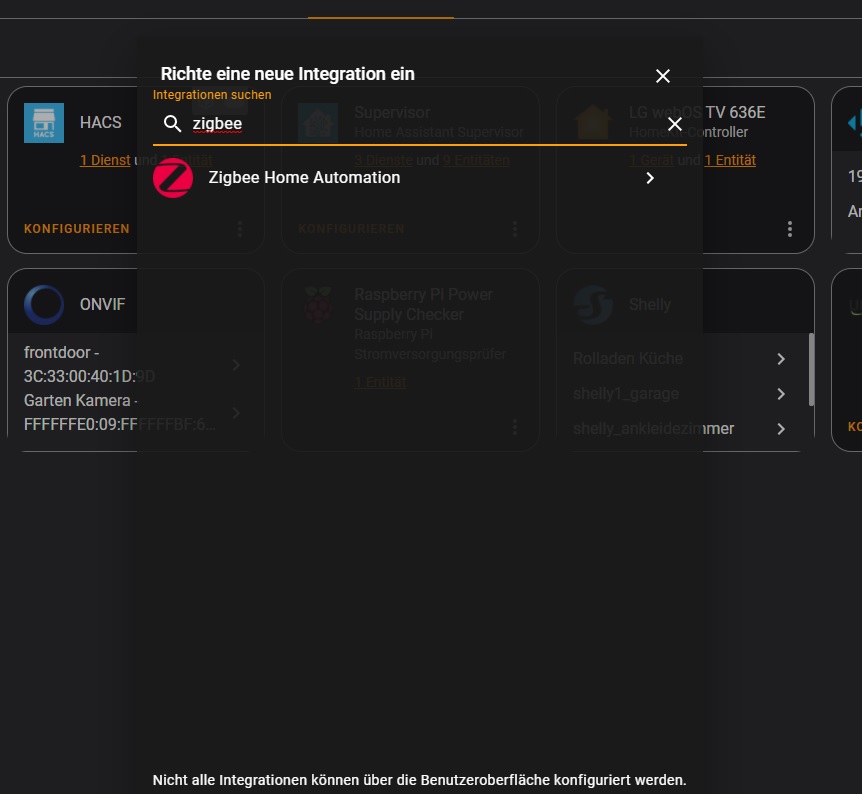This screenshot has width=862, height=794.
Task: Click the Supervisor integration icon
Action: tap(318, 122)
